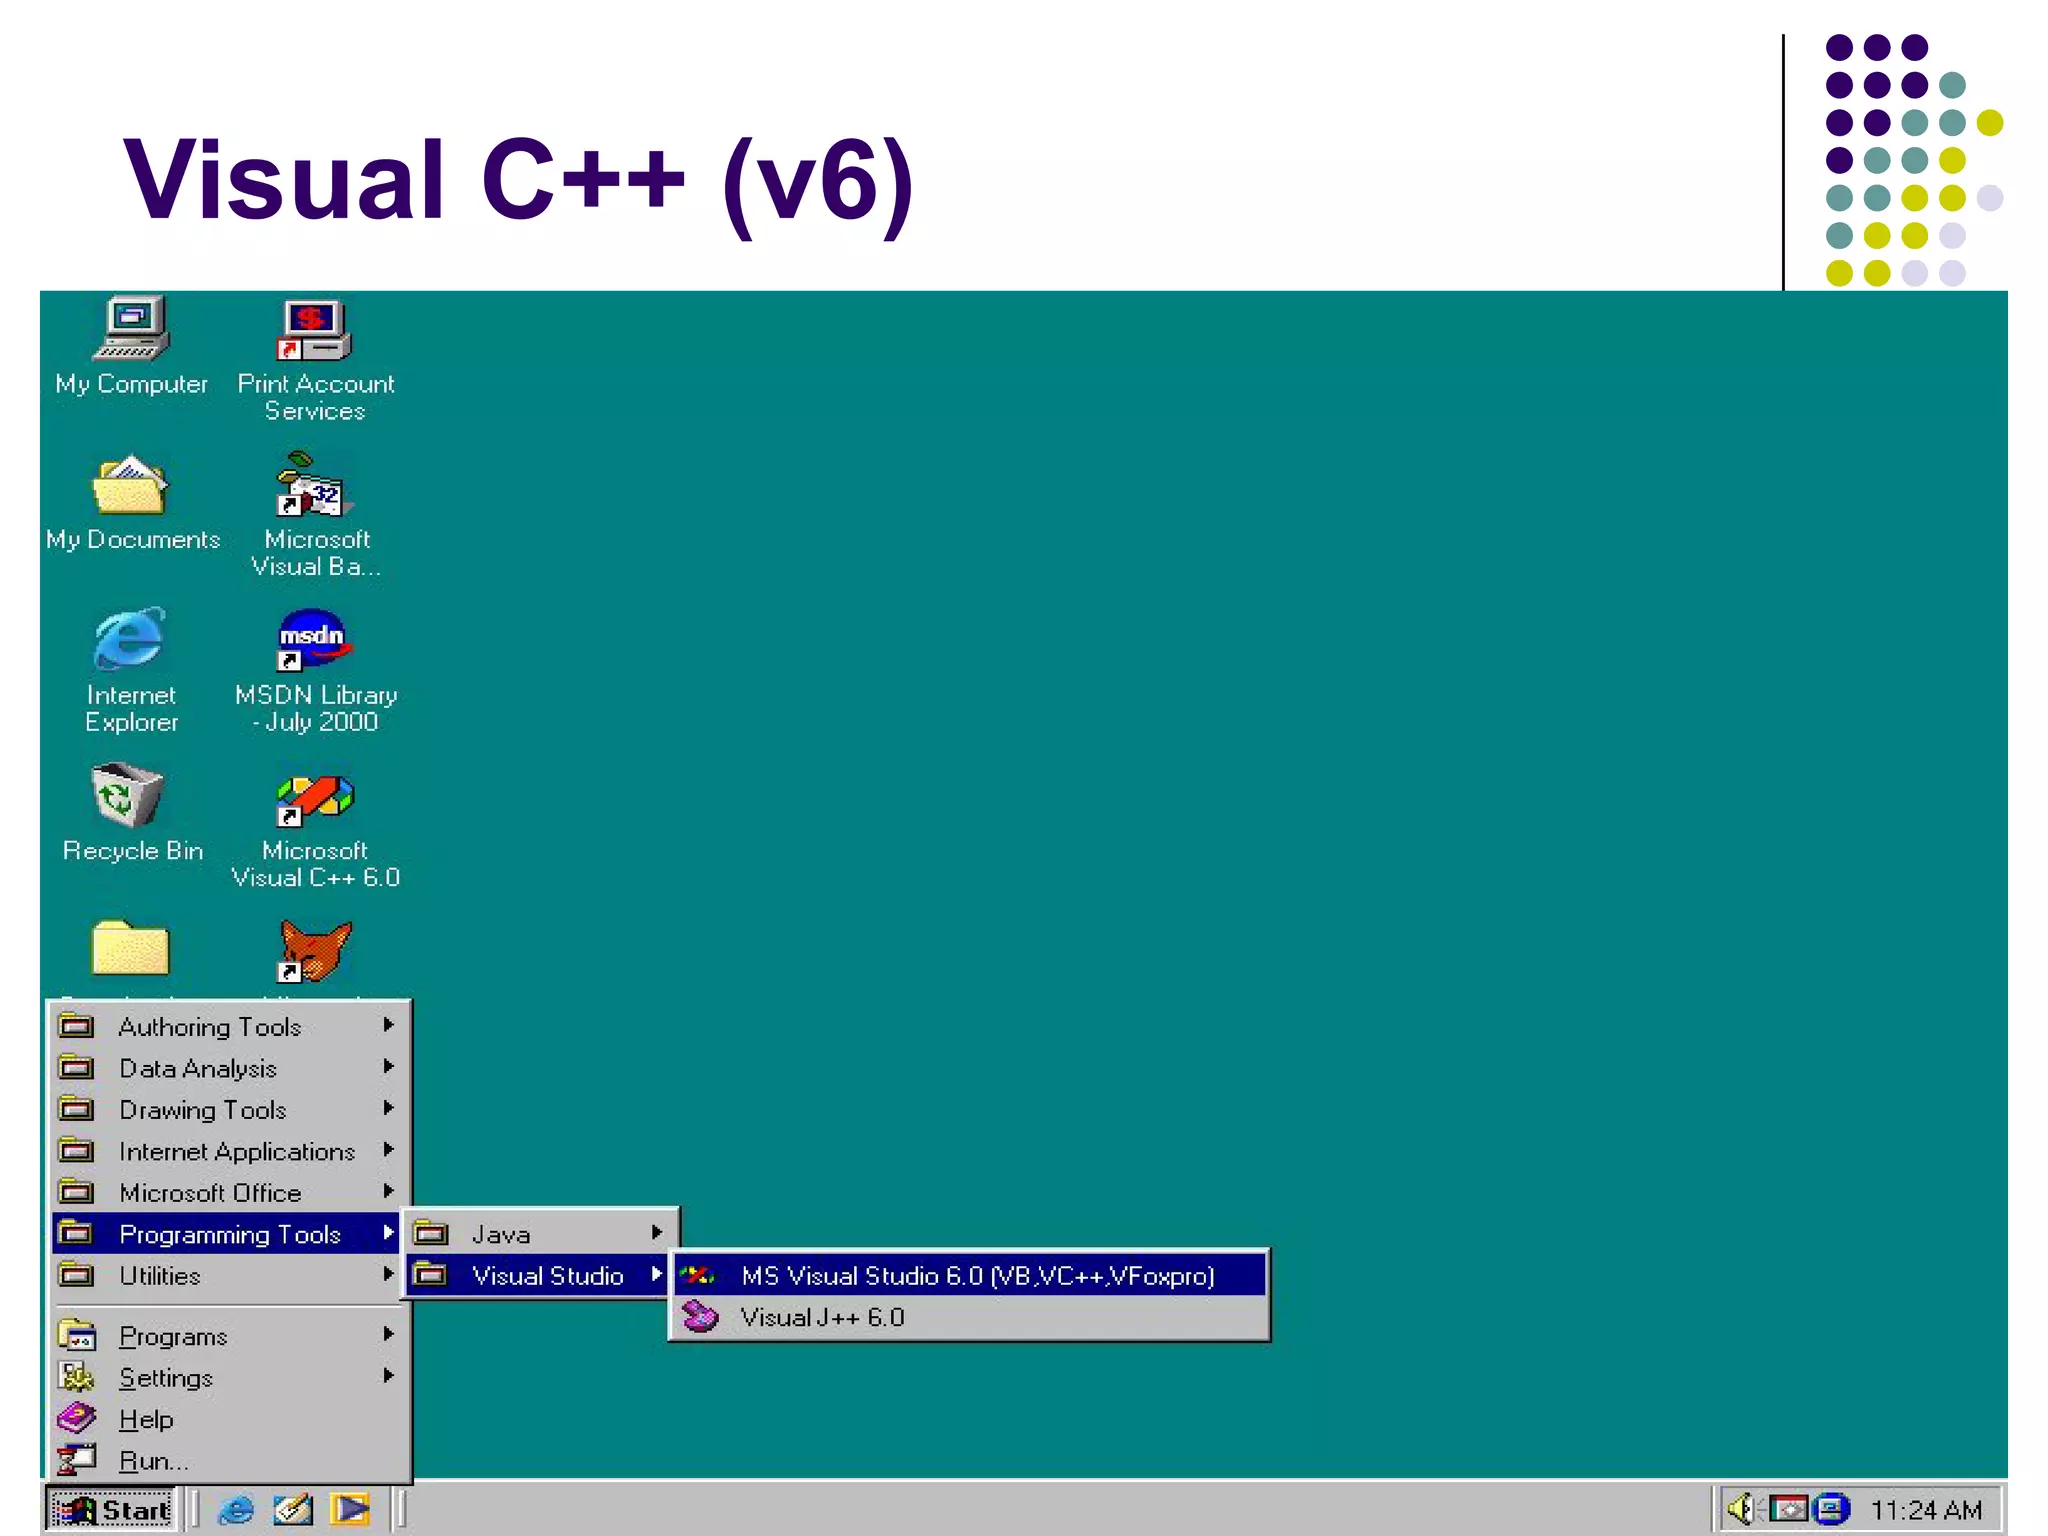Expand Microsoft Office submenu arrow
The width and height of the screenshot is (2048, 1536).
click(x=388, y=1191)
